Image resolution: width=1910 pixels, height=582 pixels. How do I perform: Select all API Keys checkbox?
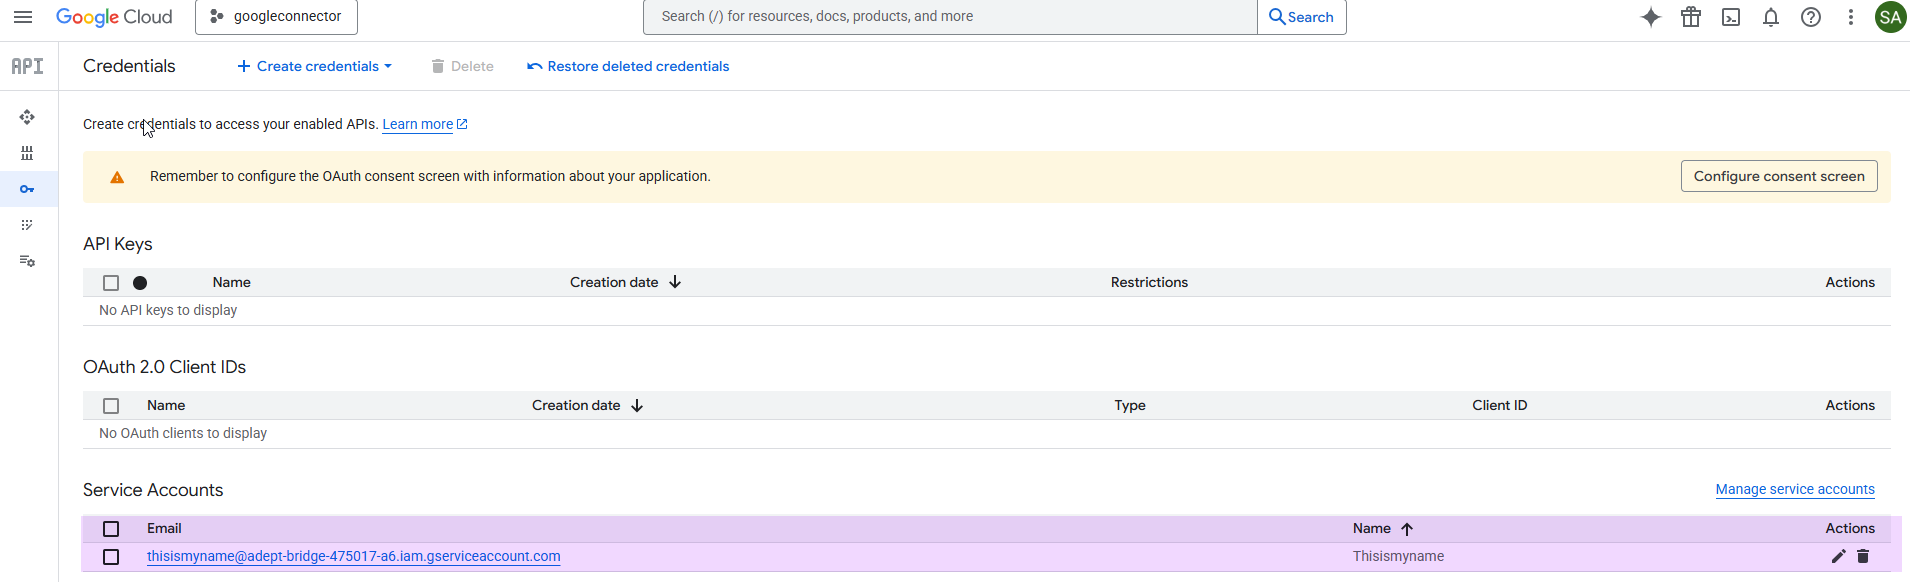[111, 283]
